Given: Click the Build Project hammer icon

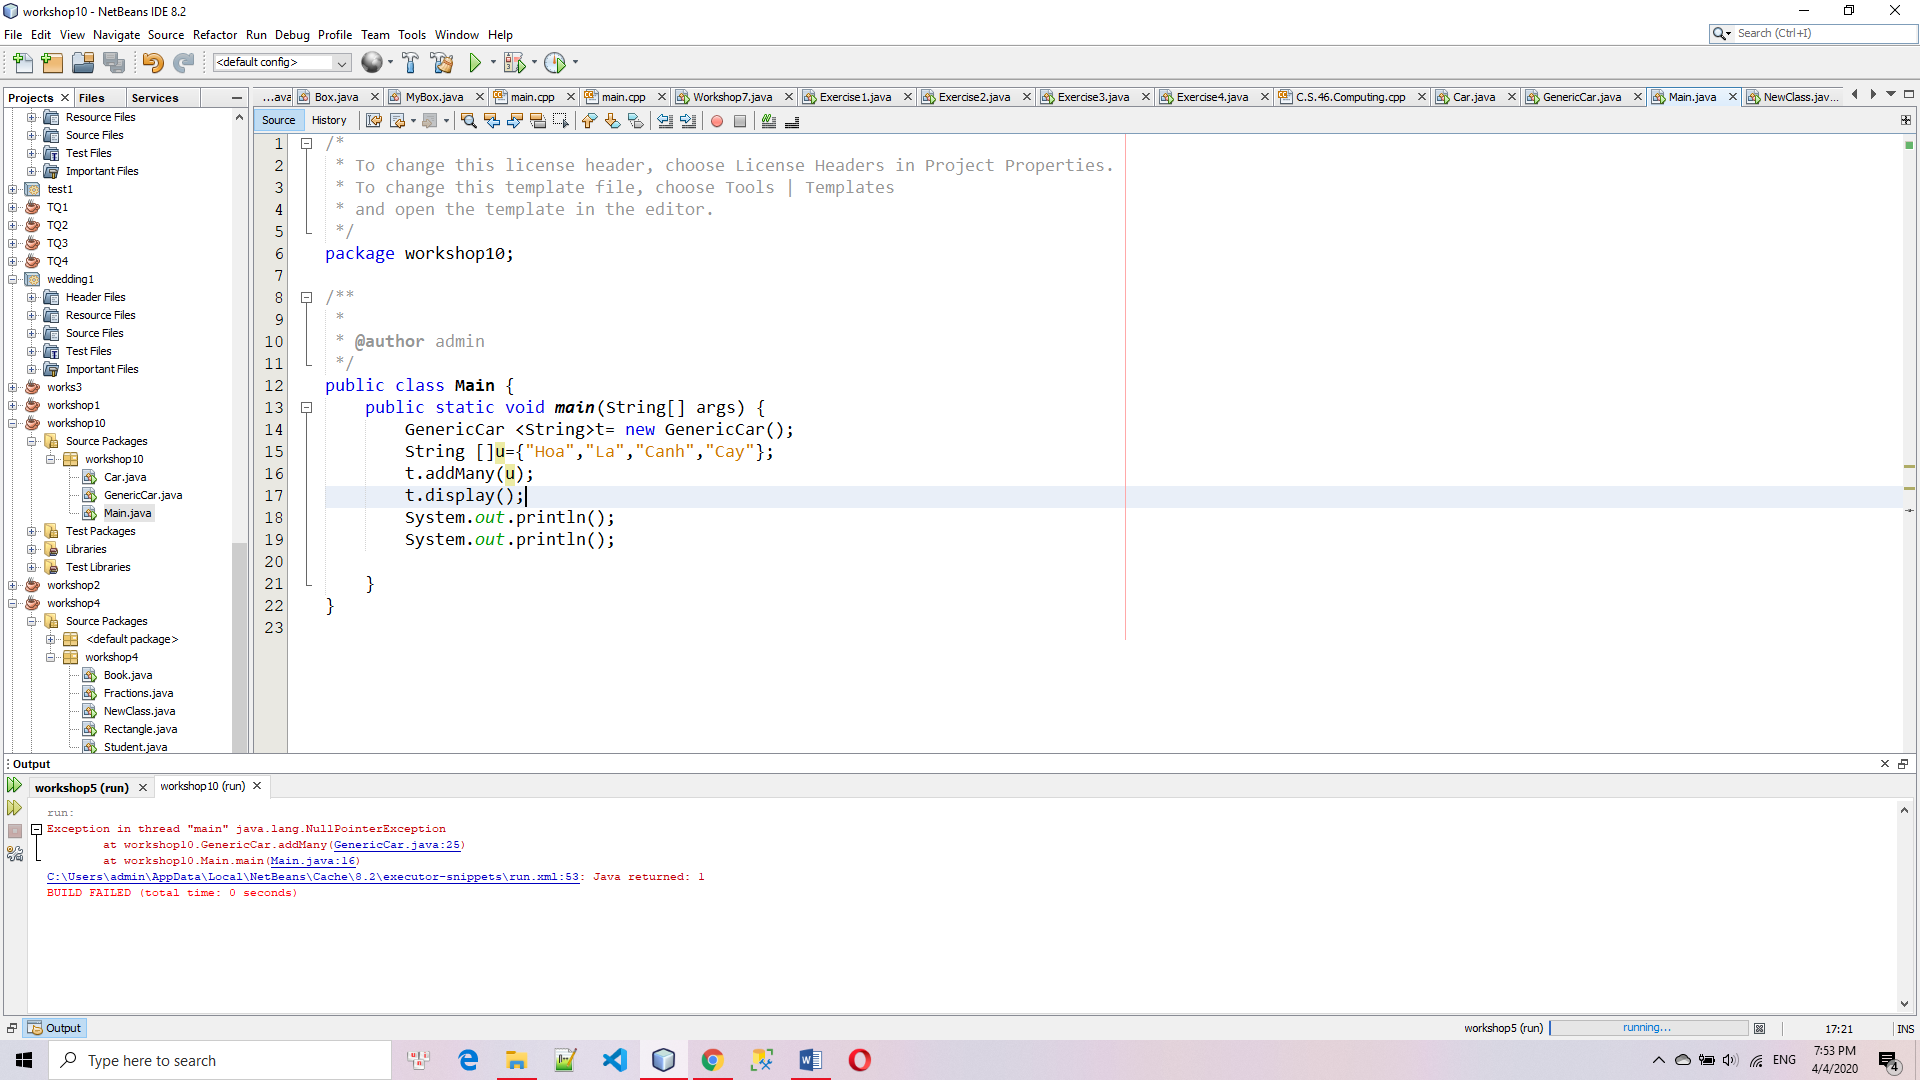Looking at the screenshot, I should (410, 63).
